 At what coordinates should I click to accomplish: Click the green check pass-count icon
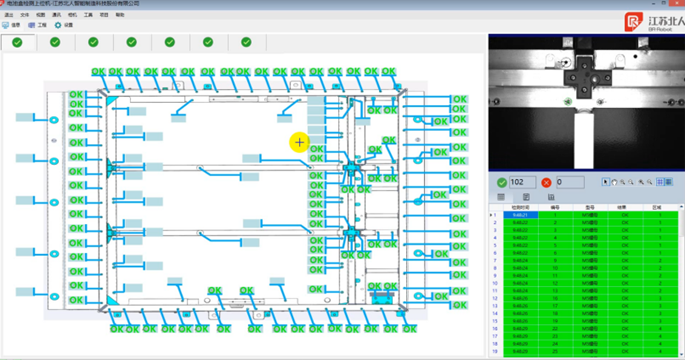502,183
